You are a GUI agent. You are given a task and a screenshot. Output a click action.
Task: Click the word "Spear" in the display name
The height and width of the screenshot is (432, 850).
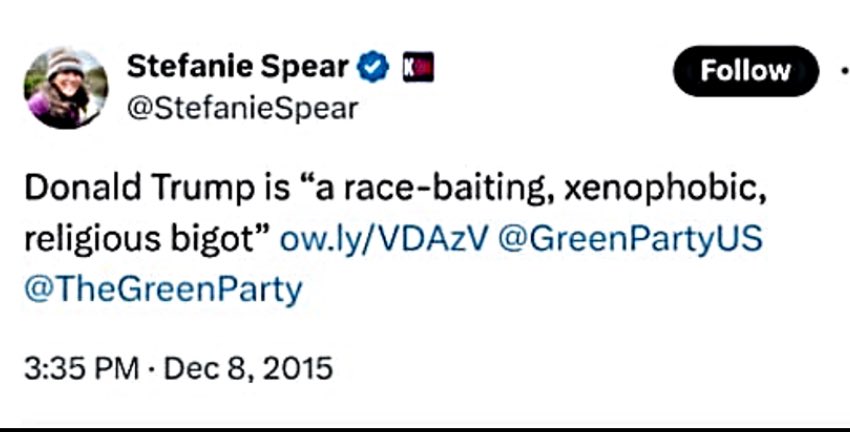[x=308, y=68]
